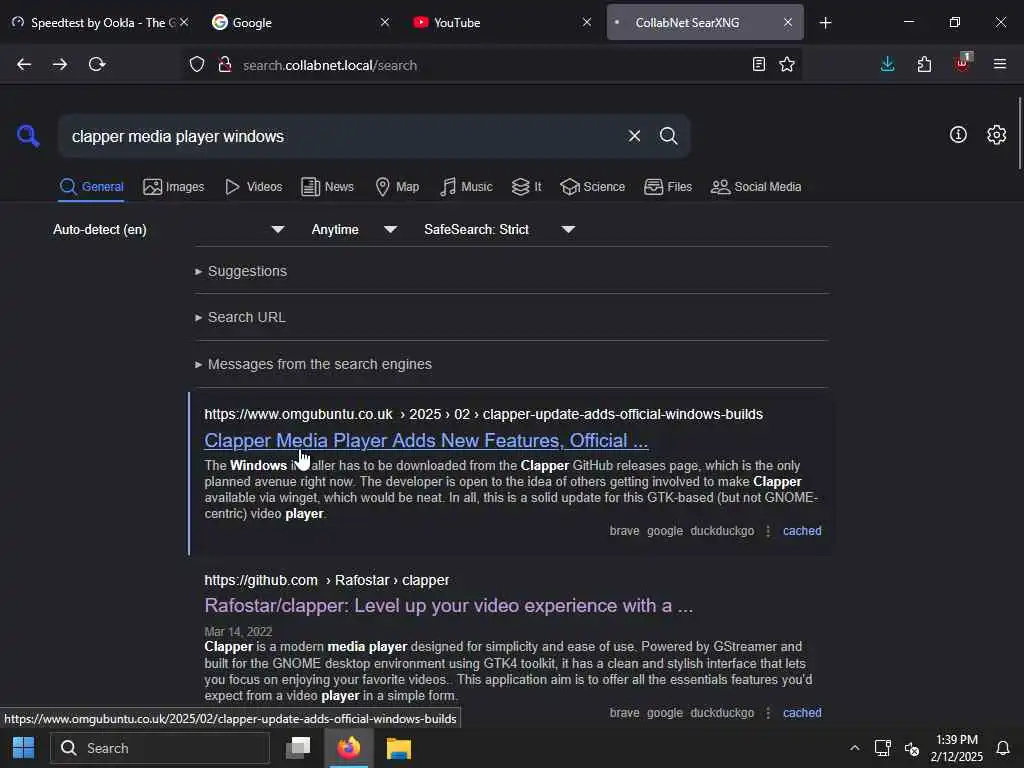Select the Map search category
This screenshot has width=1024, height=768.
coord(397,187)
